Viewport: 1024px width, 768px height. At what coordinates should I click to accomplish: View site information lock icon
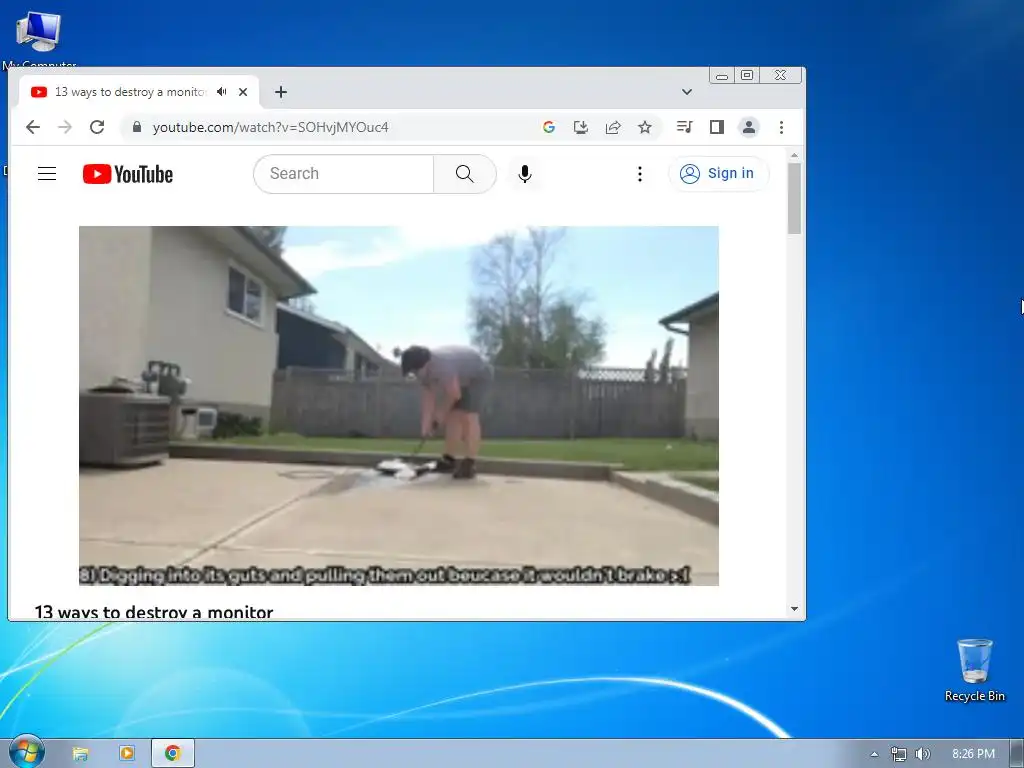[136, 127]
